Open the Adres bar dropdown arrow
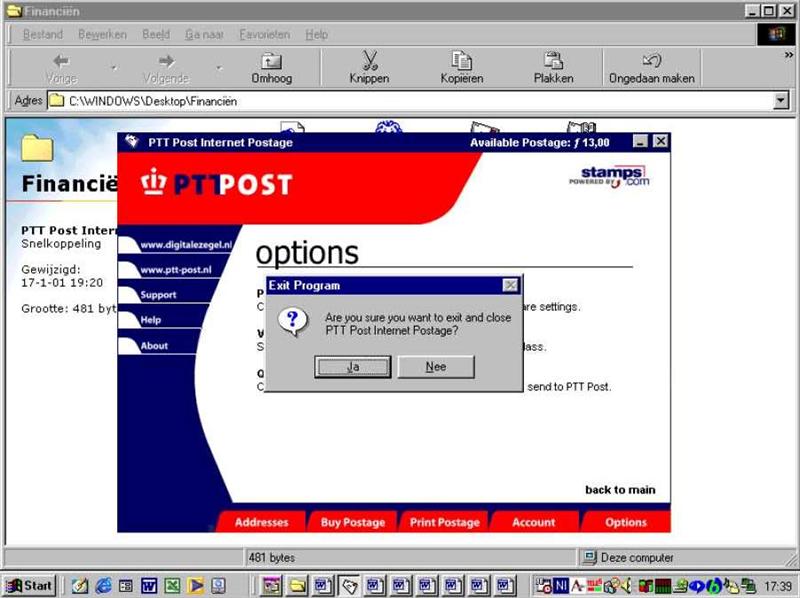This screenshot has width=800, height=598. click(x=781, y=101)
